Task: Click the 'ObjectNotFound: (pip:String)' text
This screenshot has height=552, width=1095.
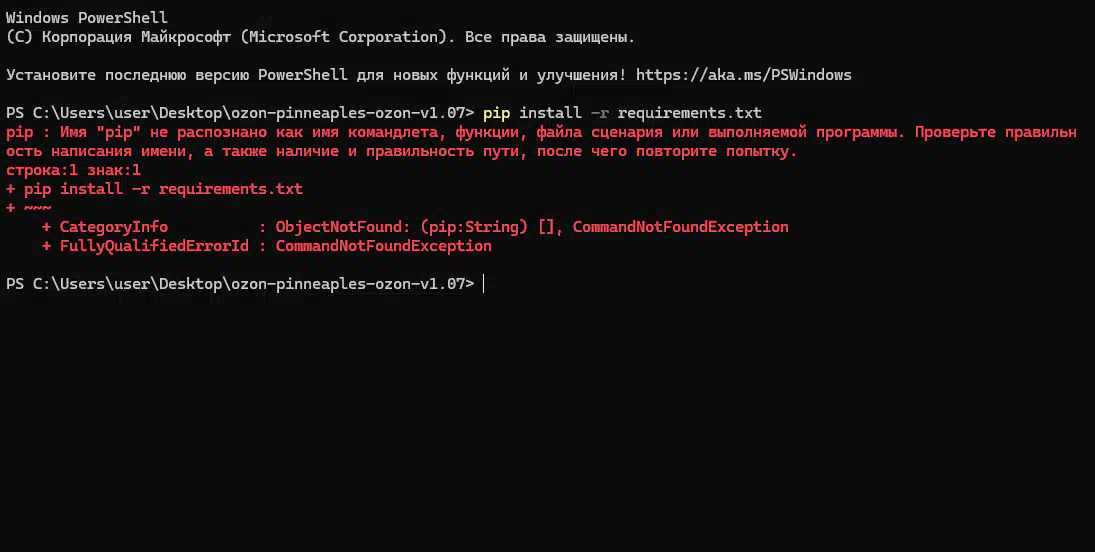Action: [x=402, y=226]
